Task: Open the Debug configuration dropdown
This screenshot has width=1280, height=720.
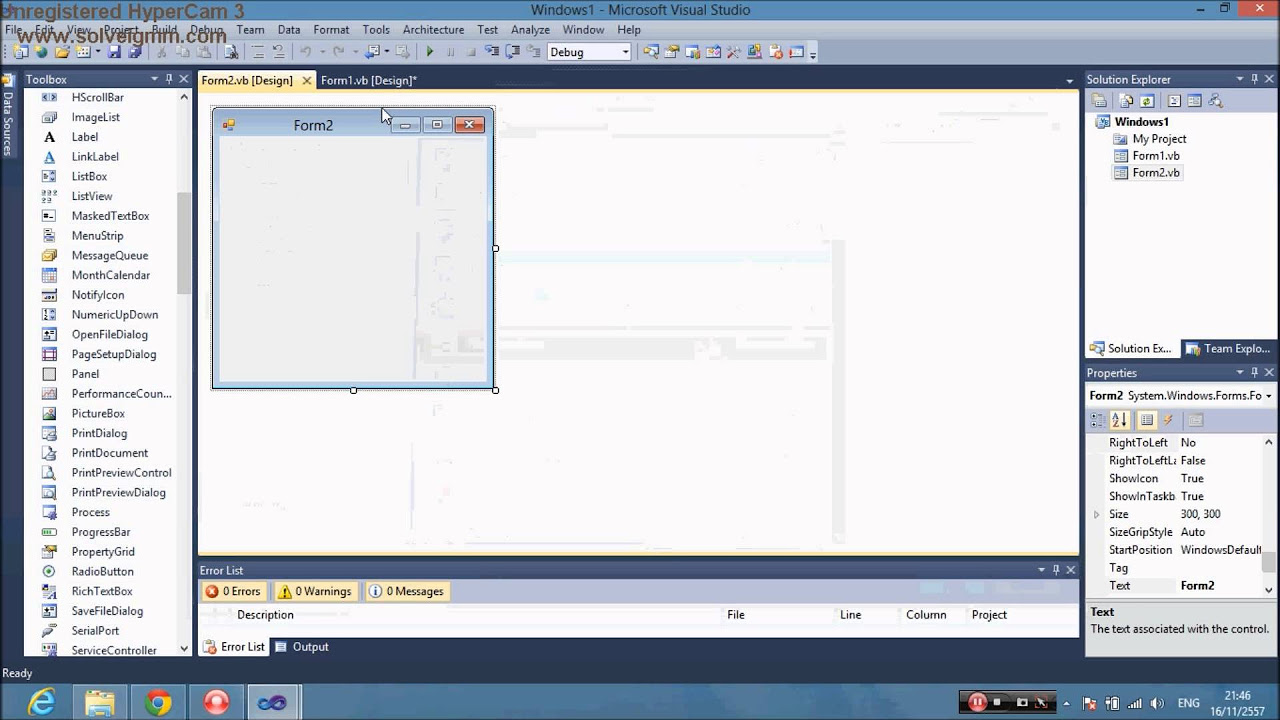Action: (626, 52)
